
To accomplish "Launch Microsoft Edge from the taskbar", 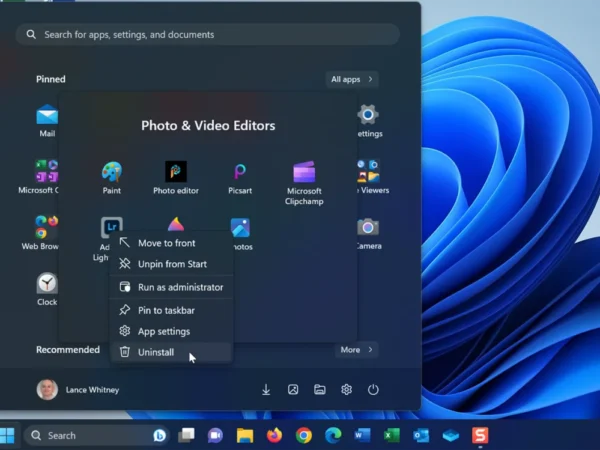I will 333,435.
